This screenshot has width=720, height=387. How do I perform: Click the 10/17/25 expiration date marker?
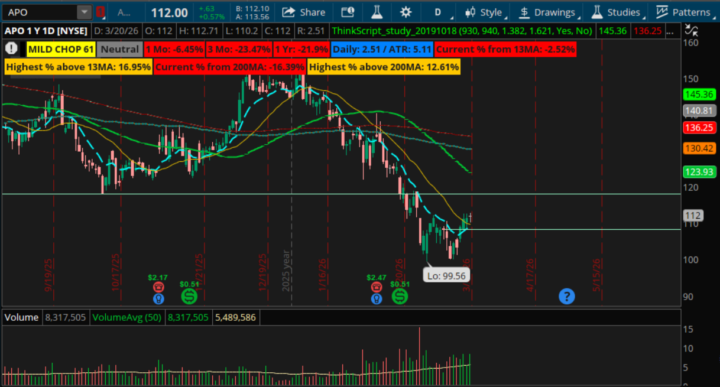tap(115, 272)
